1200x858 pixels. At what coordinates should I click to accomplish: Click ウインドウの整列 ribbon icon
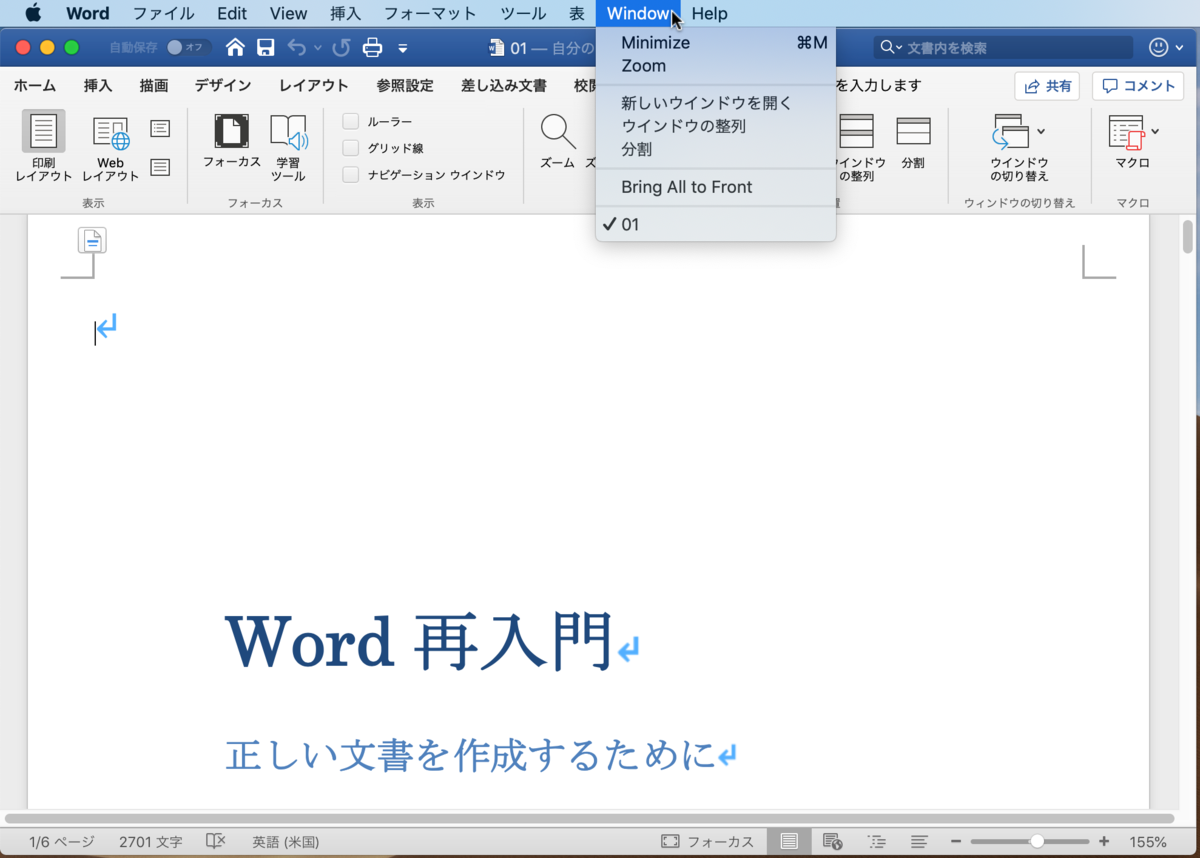coord(856,147)
